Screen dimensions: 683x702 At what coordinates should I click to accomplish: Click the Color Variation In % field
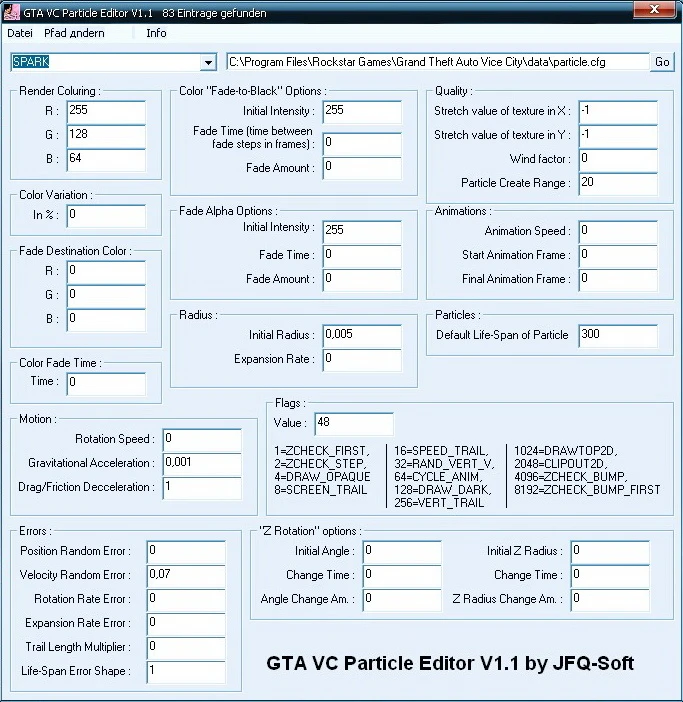[x=106, y=216]
